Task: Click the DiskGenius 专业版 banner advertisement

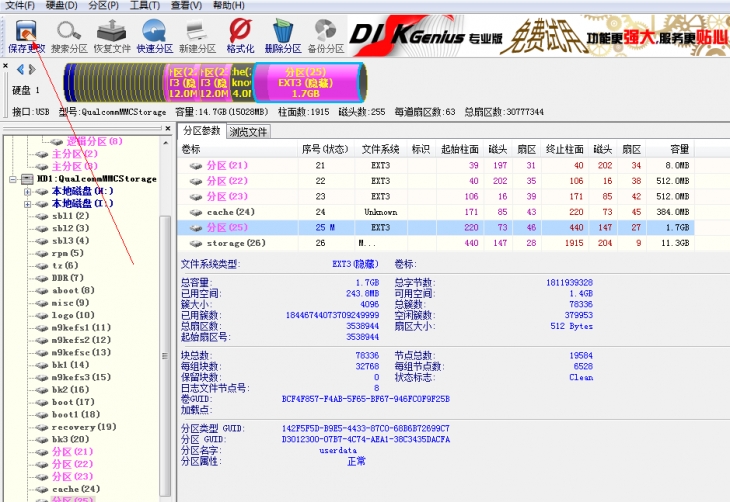Action: click(x=539, y=36)
